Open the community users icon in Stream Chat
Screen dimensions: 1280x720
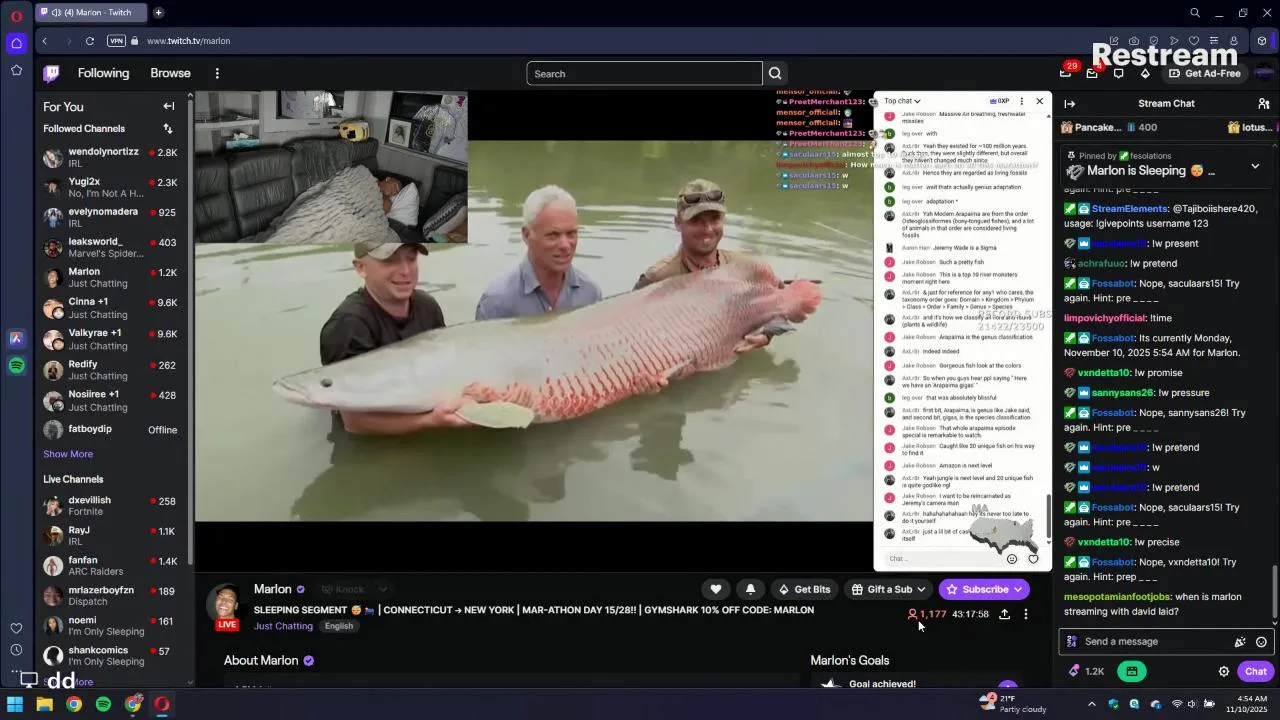(1264, 104)
